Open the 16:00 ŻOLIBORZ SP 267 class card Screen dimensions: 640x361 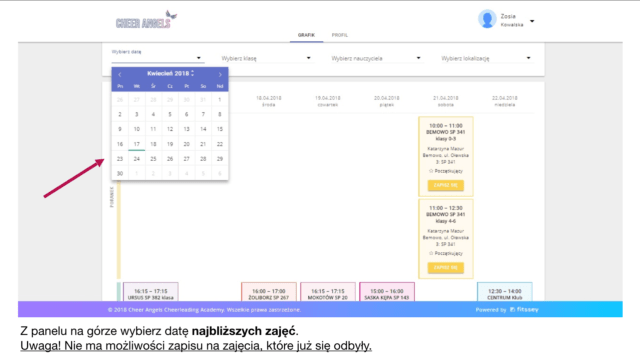(269, 292)
